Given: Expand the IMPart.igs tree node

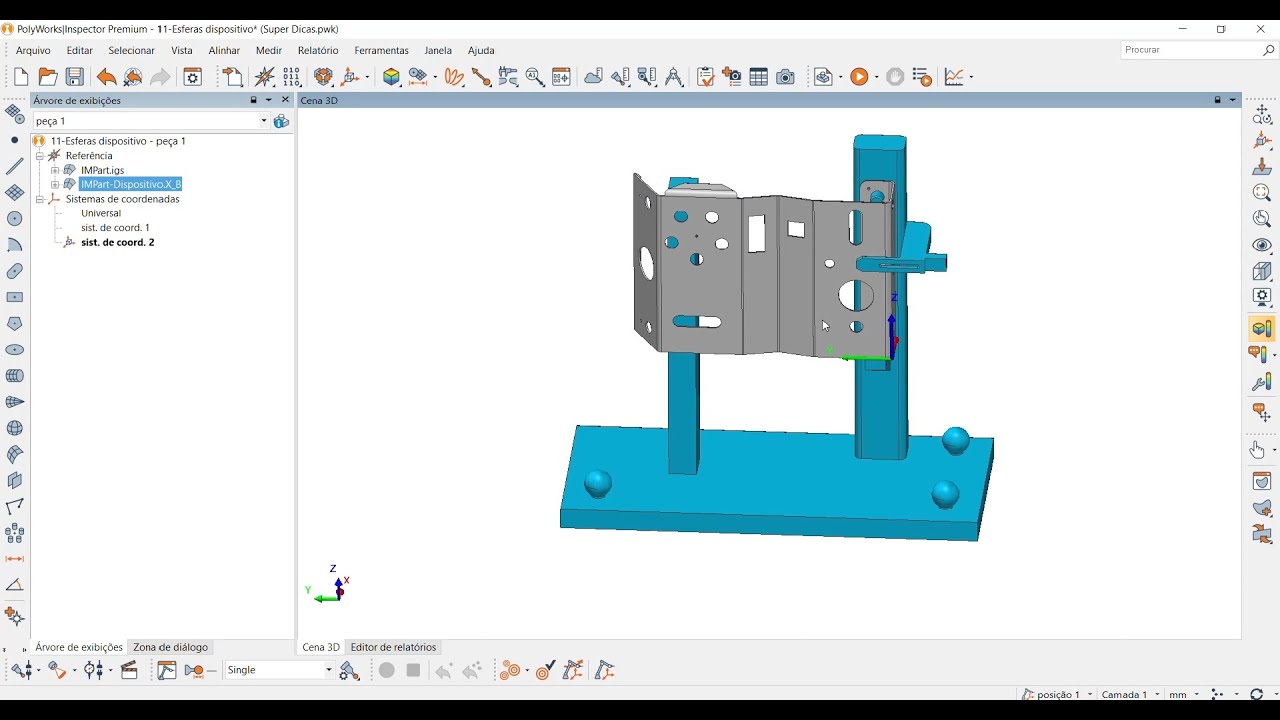Looking at the screenshot, I should 56,170.
